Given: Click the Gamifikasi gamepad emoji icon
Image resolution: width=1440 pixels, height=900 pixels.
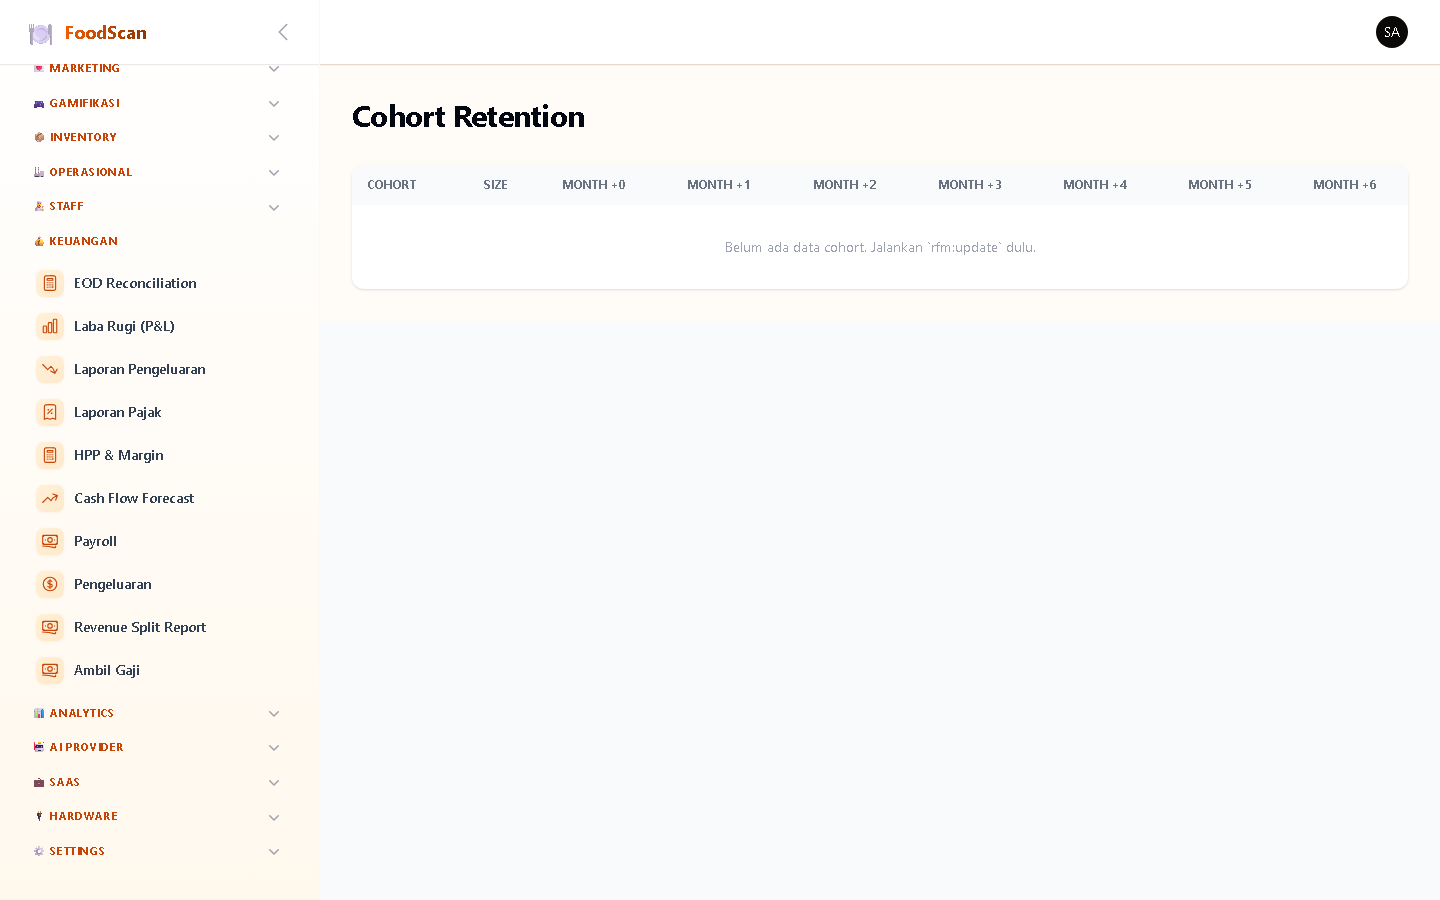Looking at the screenshot, I should tap(39, 103).
